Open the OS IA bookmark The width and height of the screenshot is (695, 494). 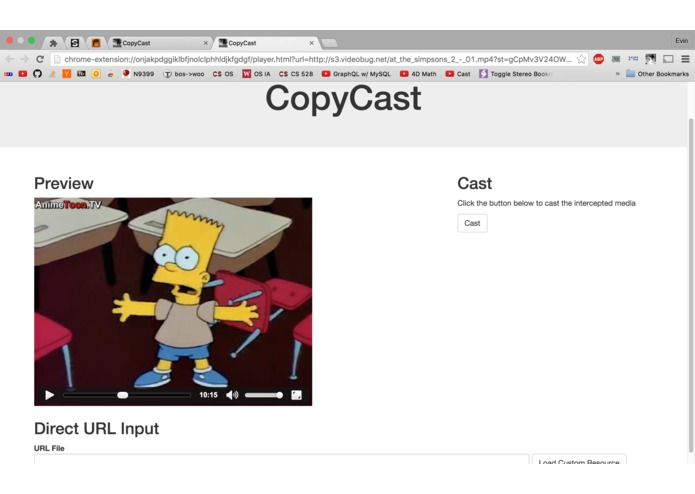click(256, 74)
